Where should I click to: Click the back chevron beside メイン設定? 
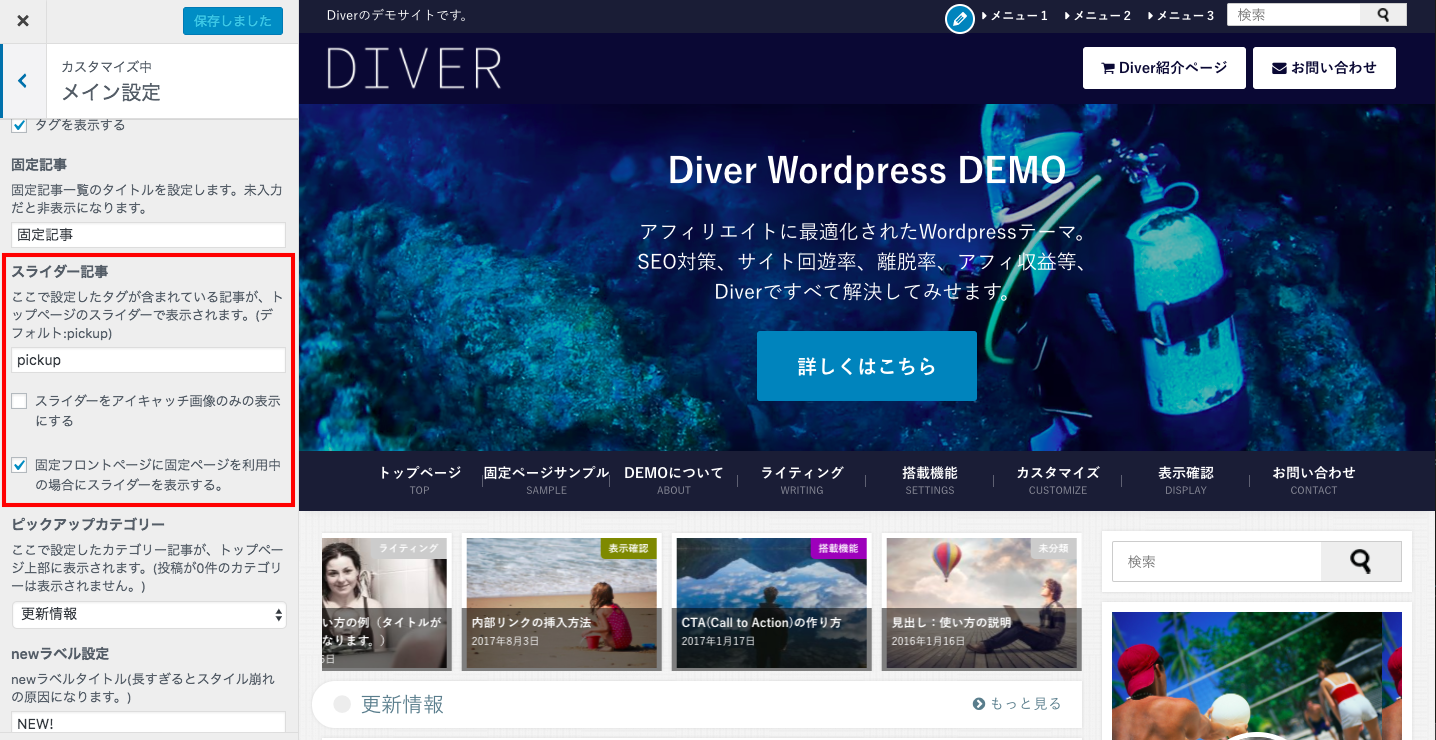(x=23, y=81)
